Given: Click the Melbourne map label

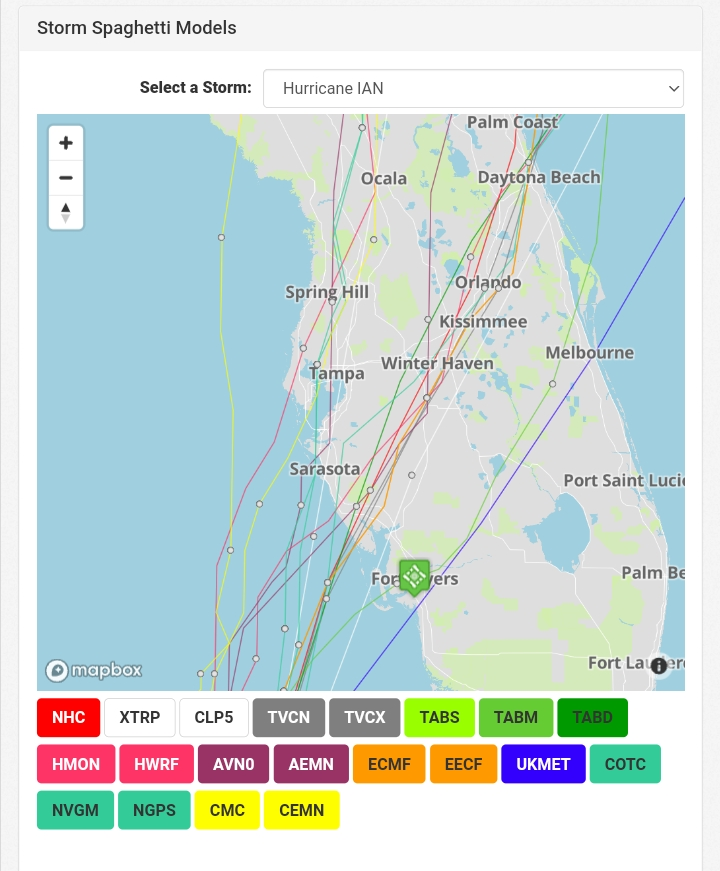Looking at the screenshot, I should pyautogui.click(x=589, y=352).
